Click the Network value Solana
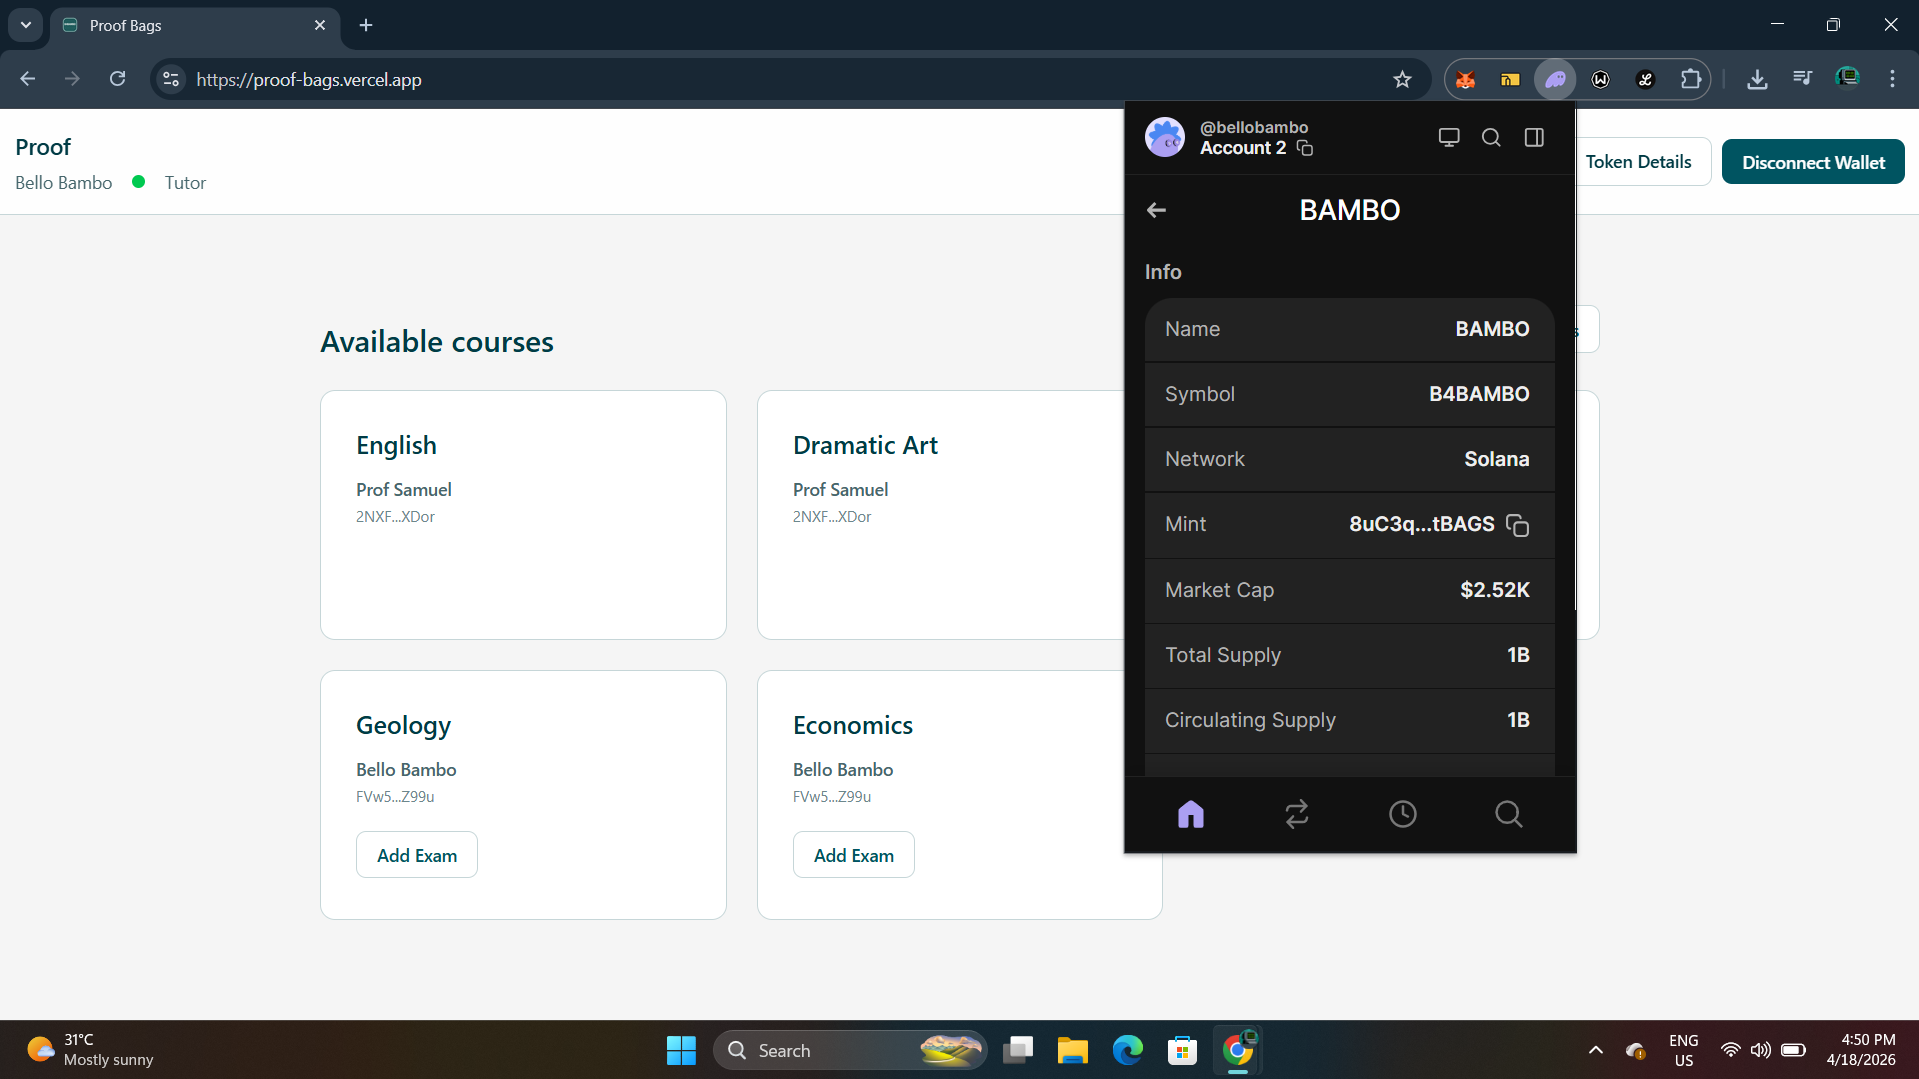 click(1497, 459)
